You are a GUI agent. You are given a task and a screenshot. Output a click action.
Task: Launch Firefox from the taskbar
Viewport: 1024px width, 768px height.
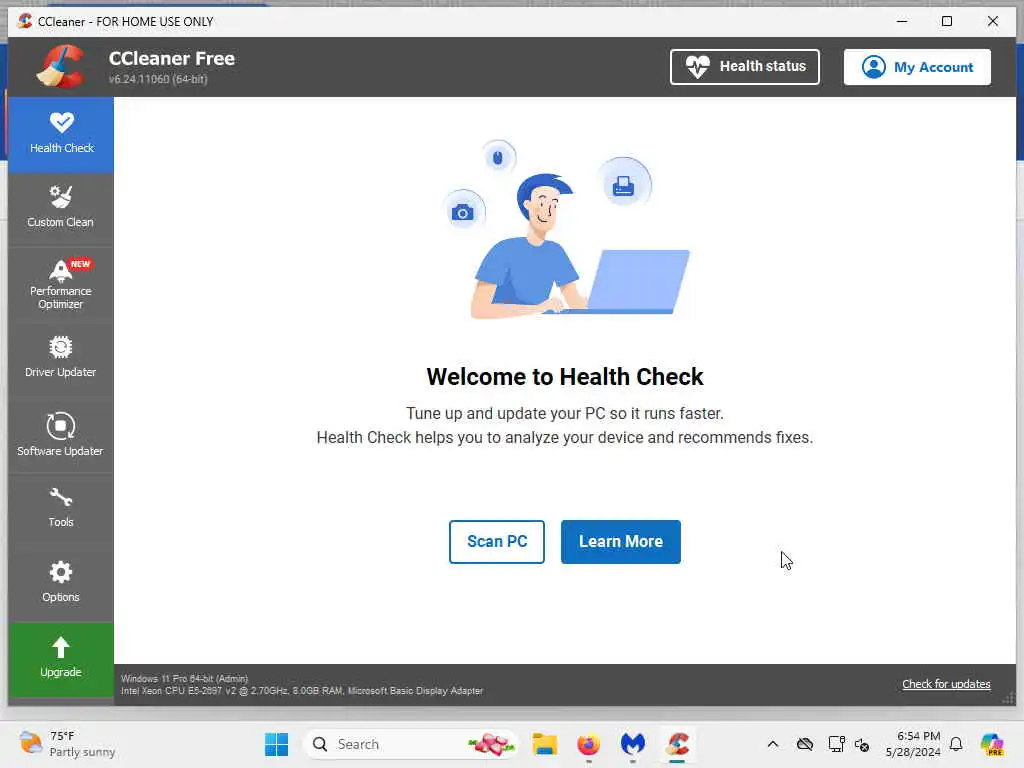tap(588, 744)
